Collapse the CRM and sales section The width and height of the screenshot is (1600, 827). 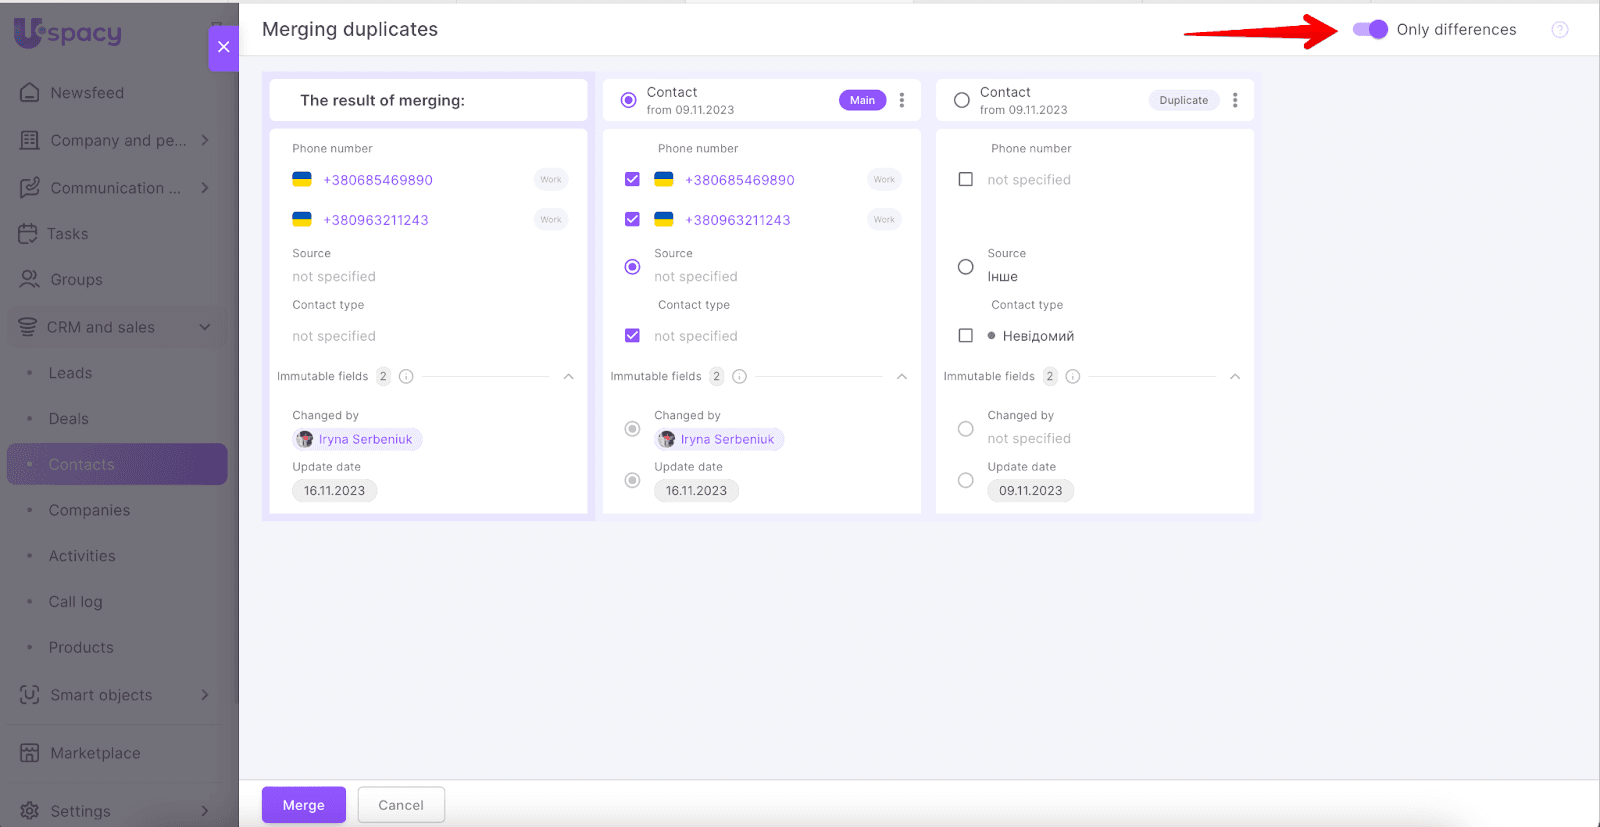click(x=205, y=327)
